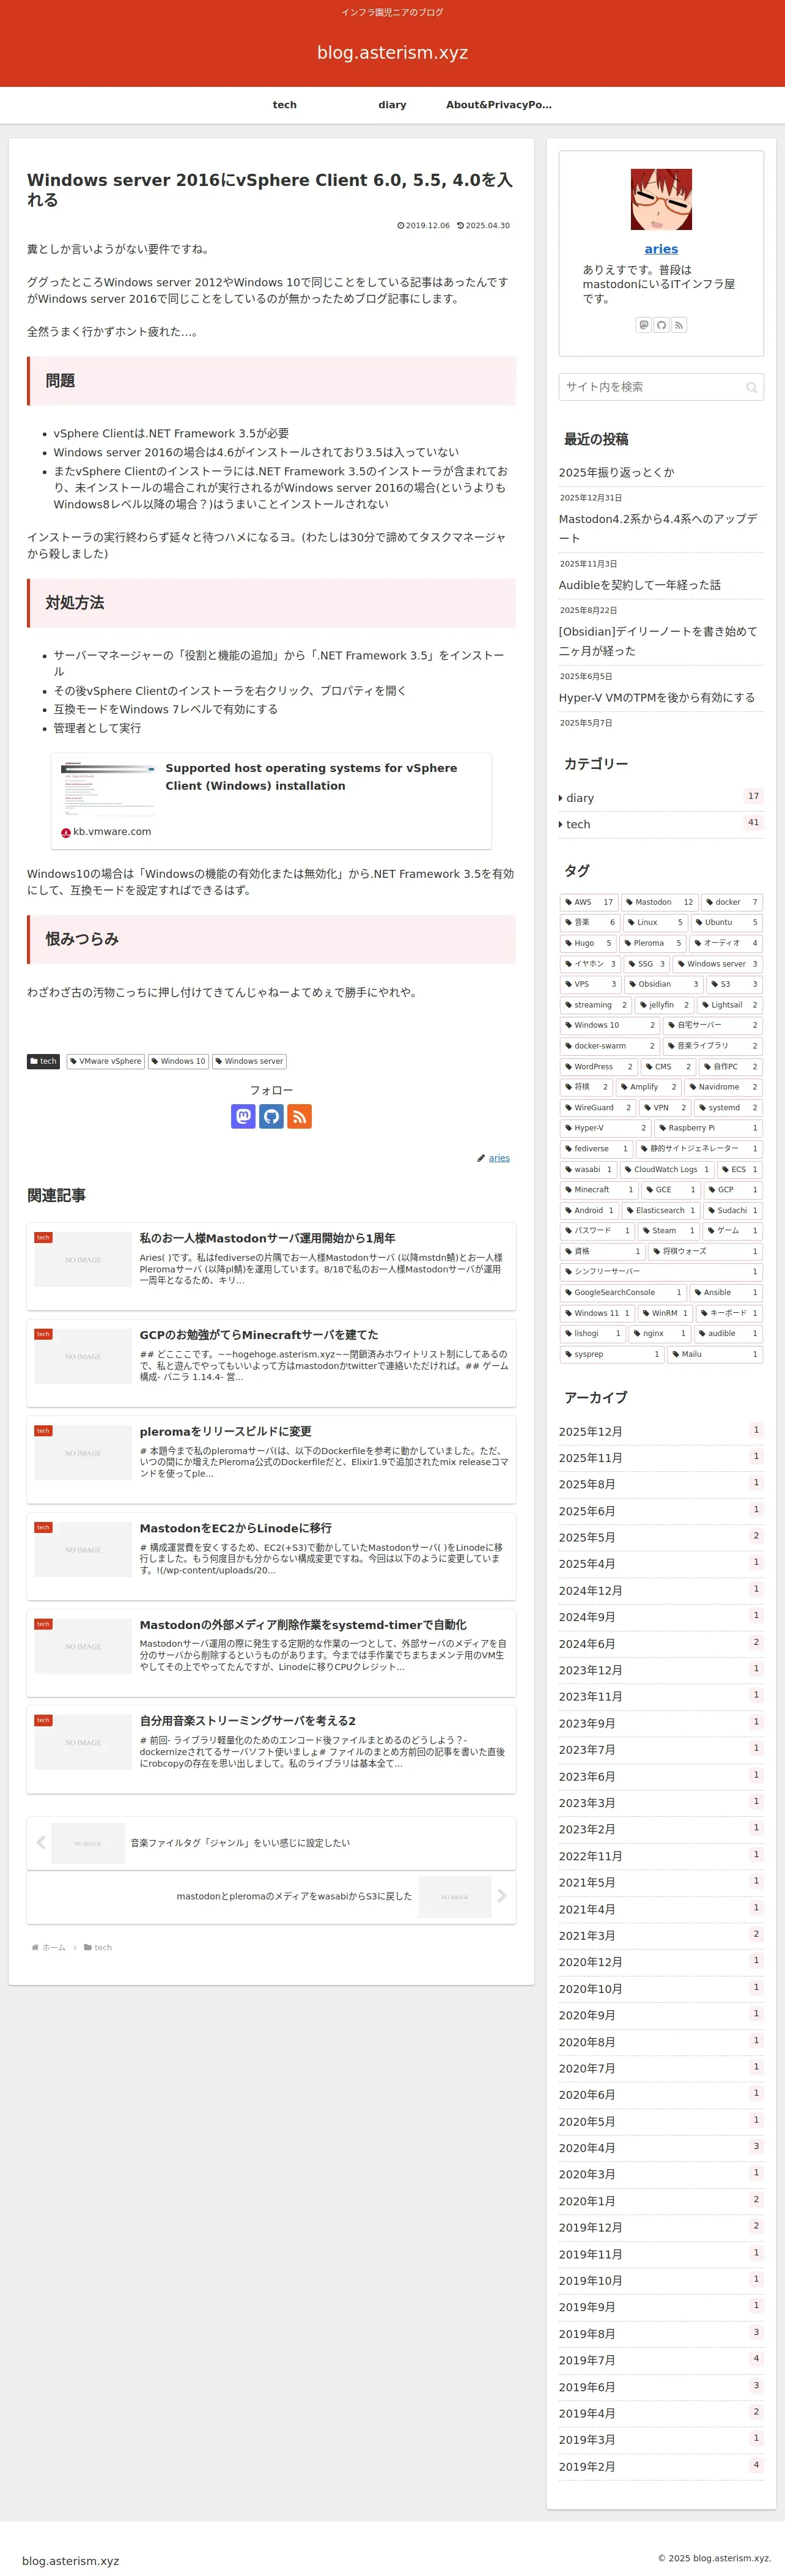Open Mastodon icon in aries profile box

(644, 325)
